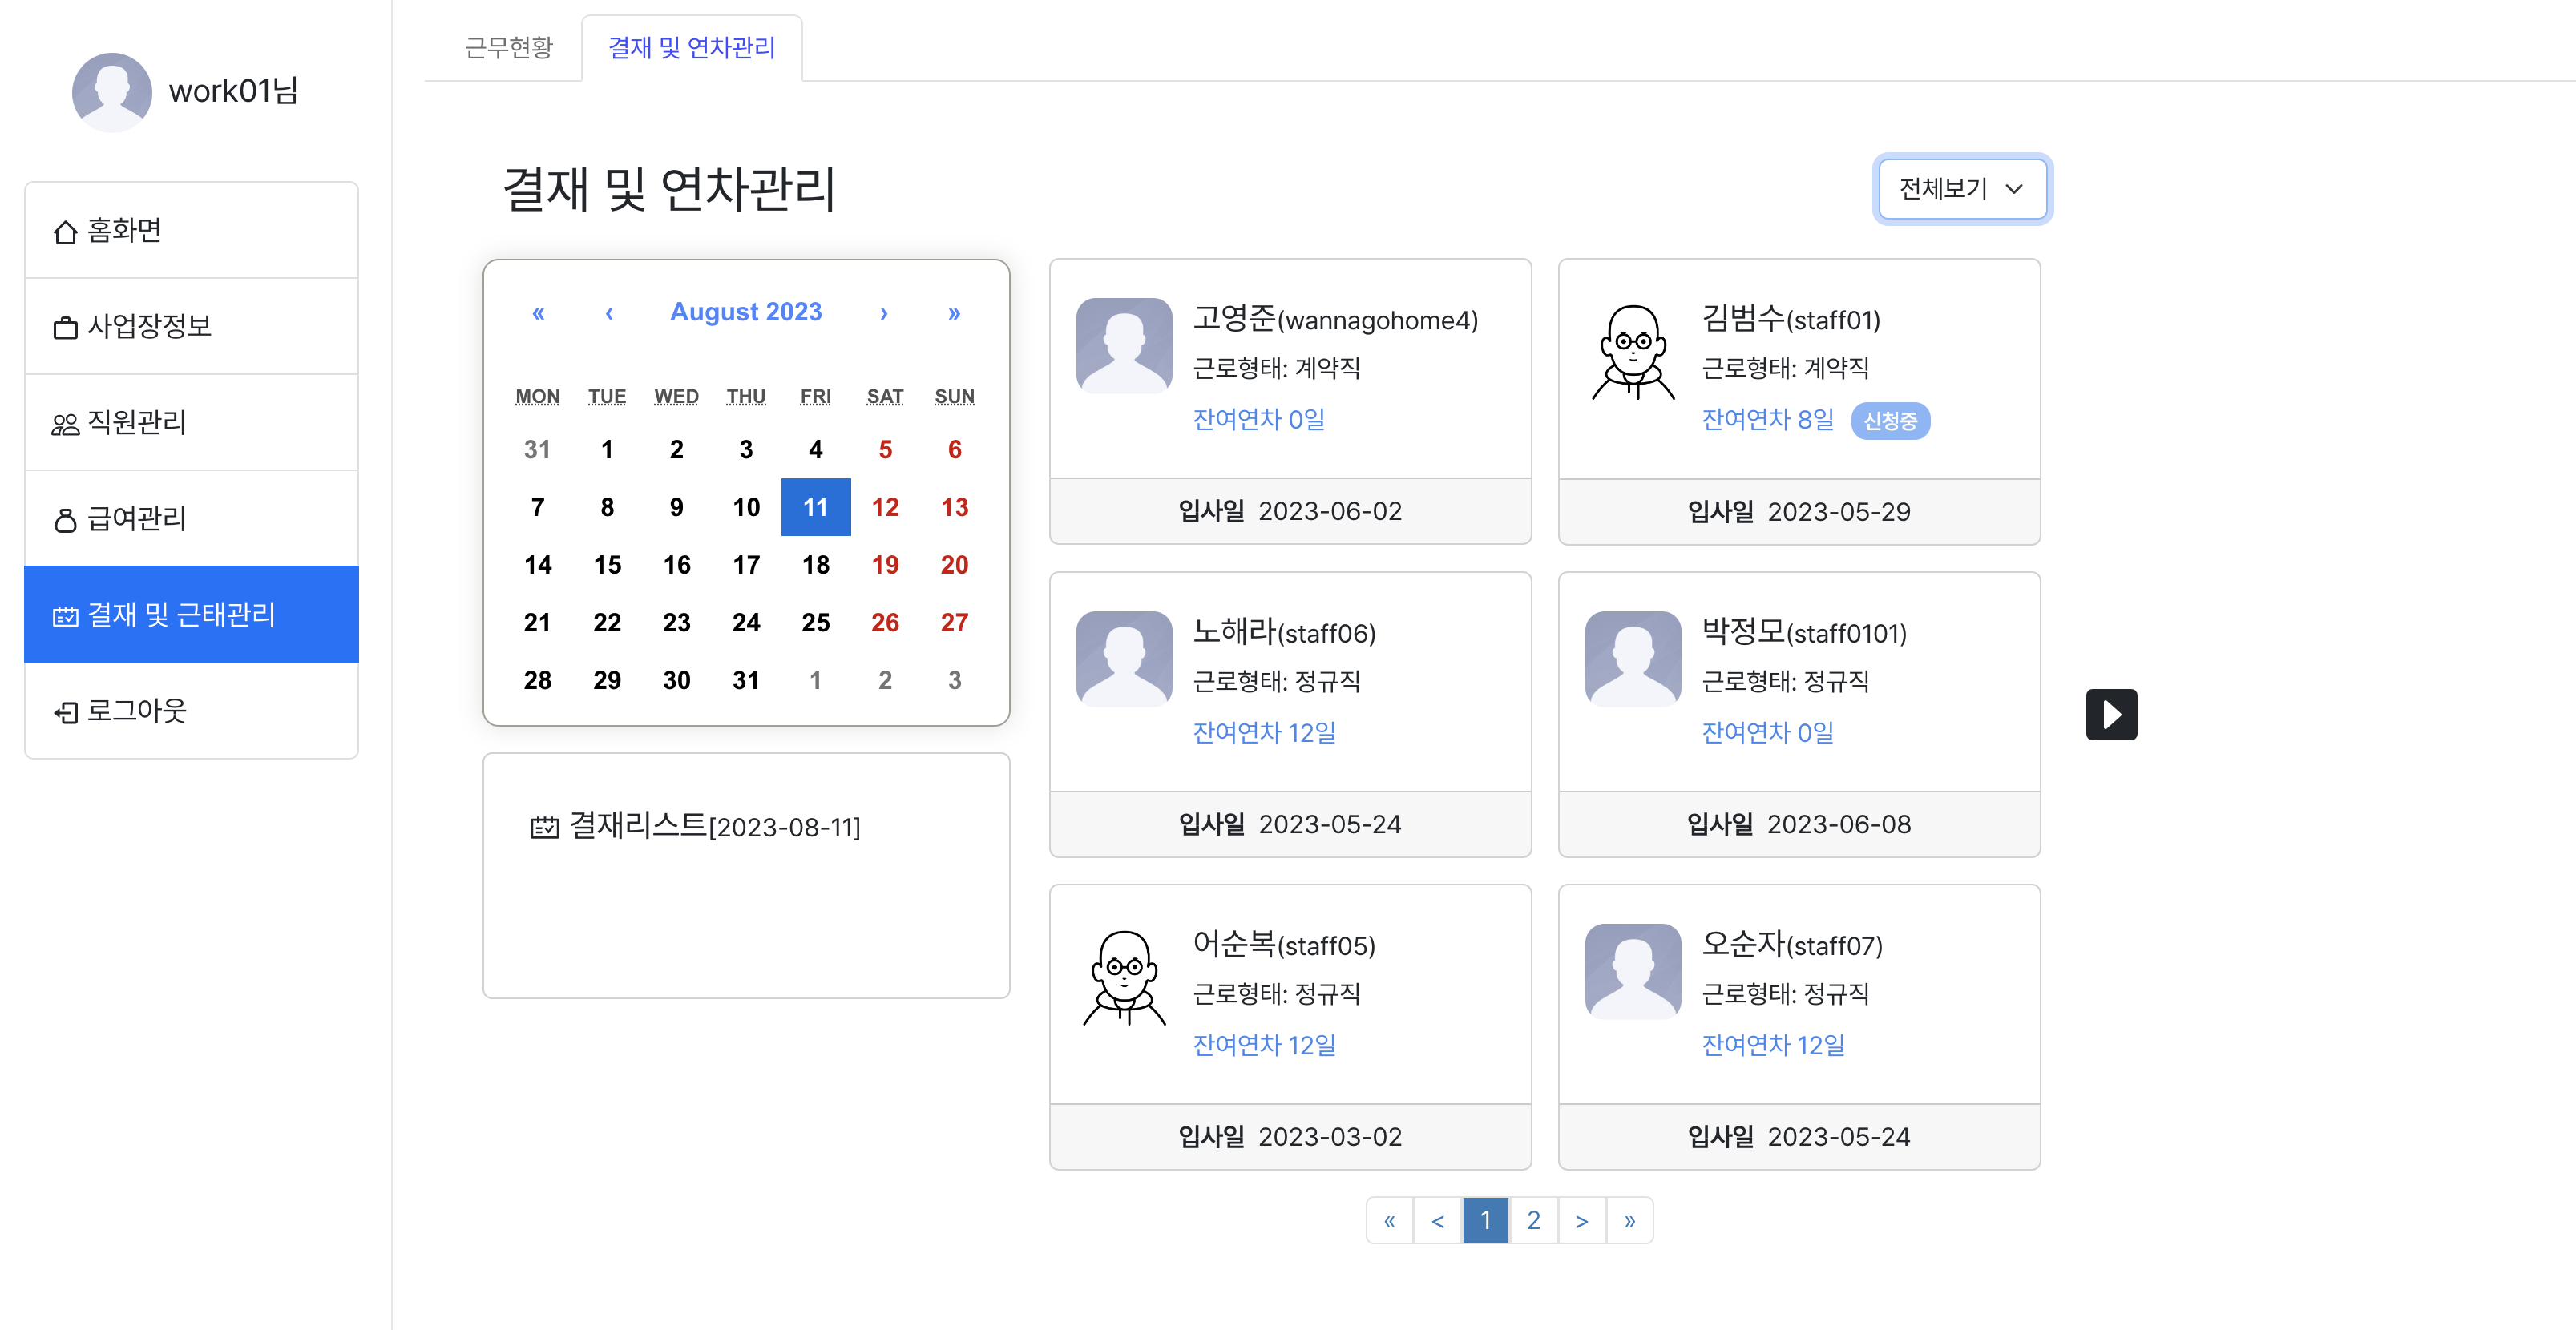Select August 18 on the calendar
2576x1330 pixels.
coord(815,565)
